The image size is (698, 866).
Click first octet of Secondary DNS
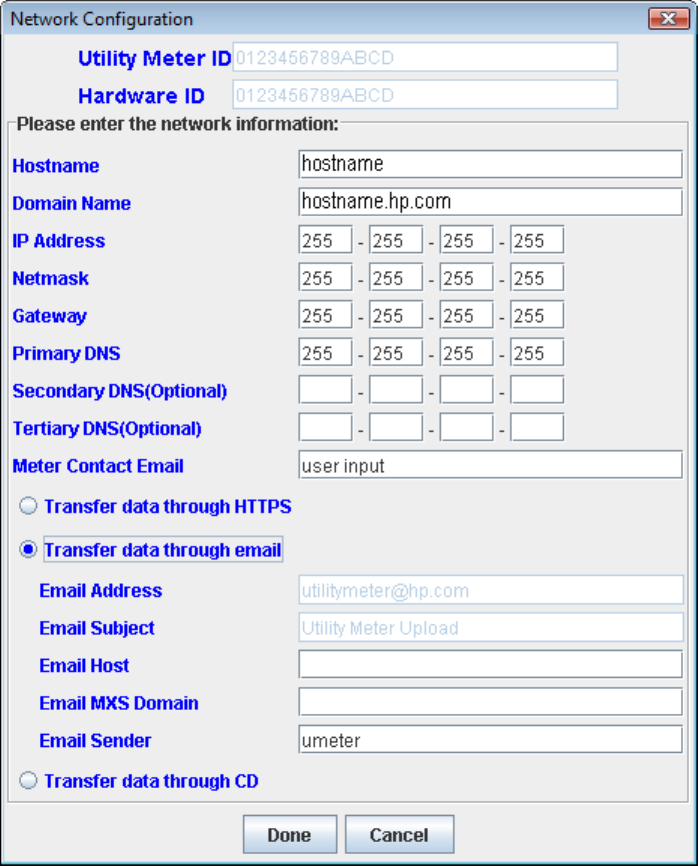[325, 389]
